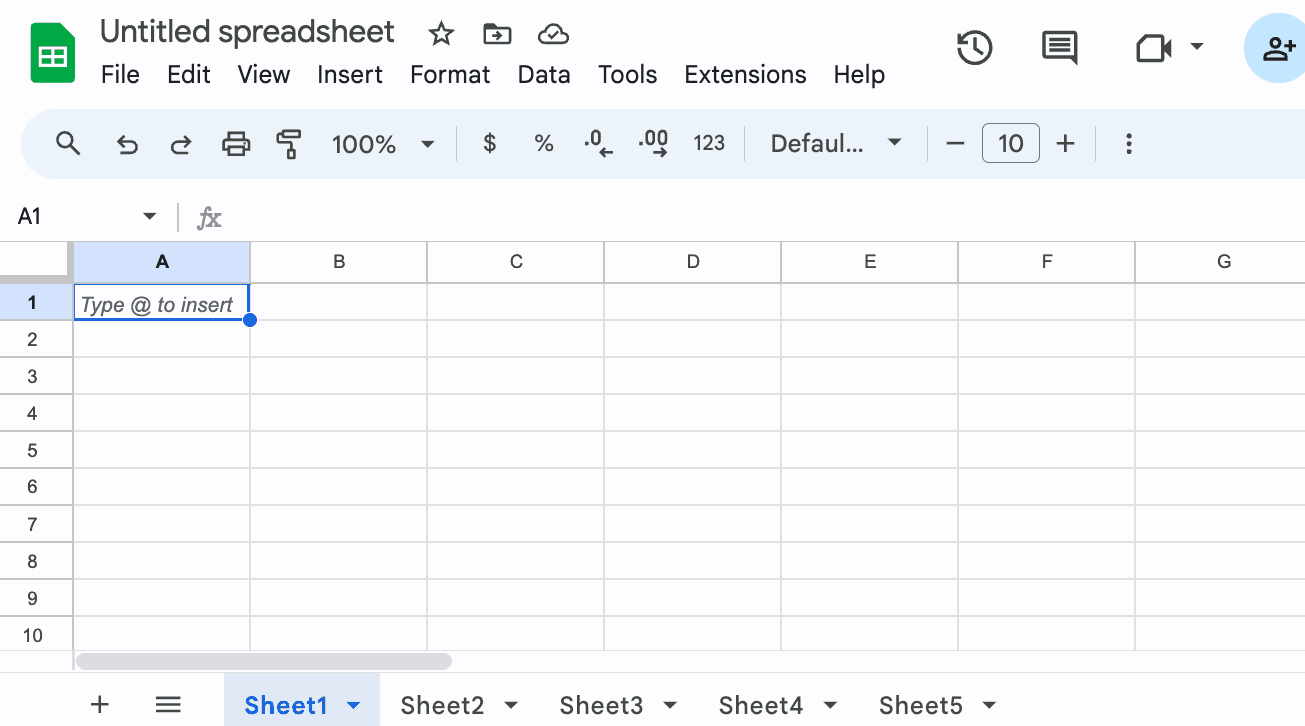Open version history clock icon
The width and height of the screenshot is (1305, 726).
click(975, 48)
